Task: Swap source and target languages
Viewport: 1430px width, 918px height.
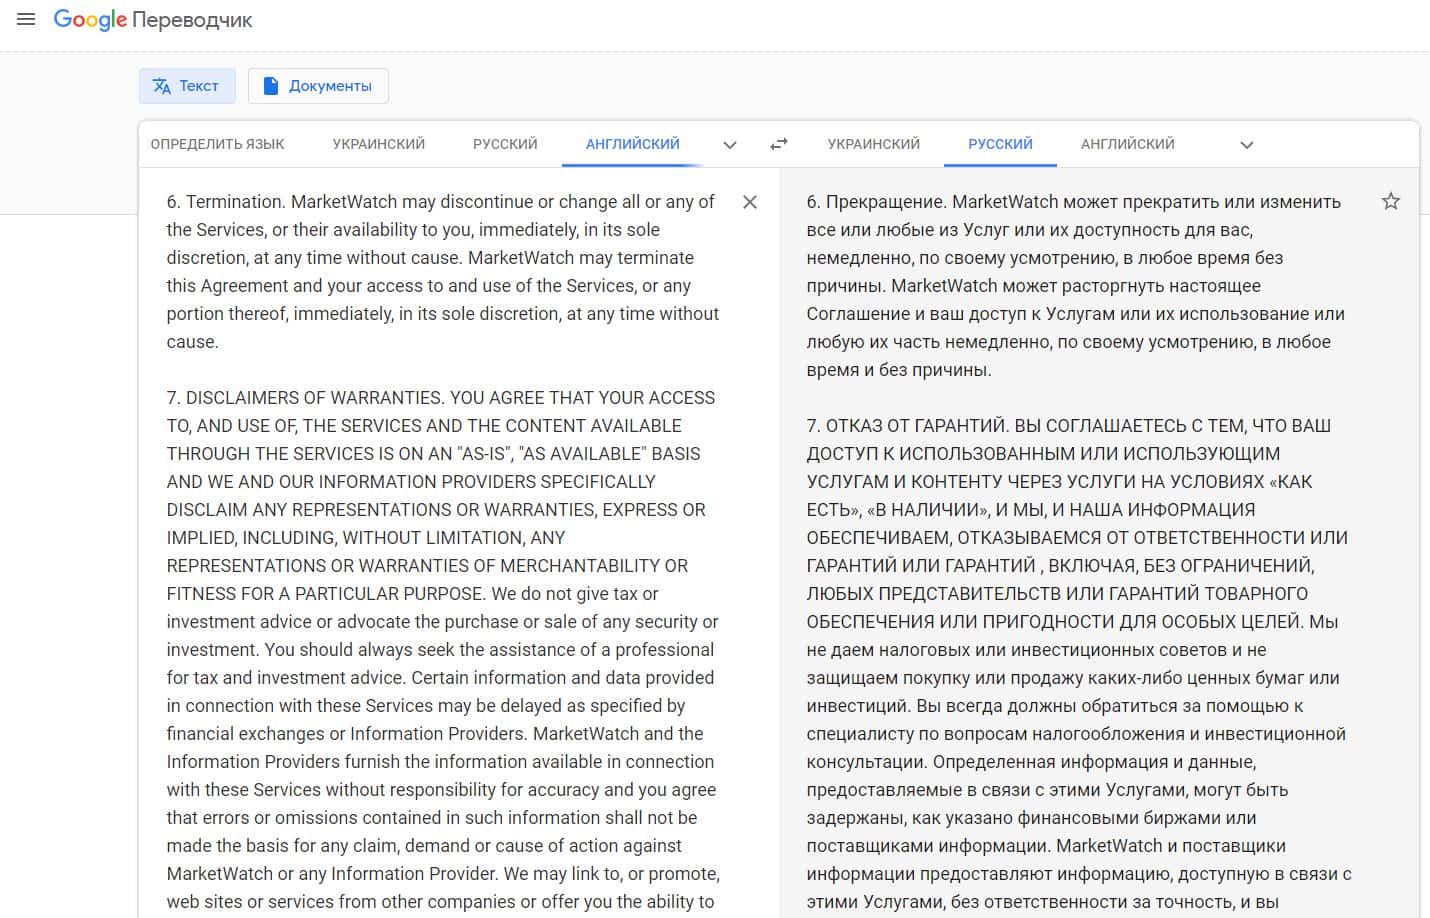Action: coord(779,144)
